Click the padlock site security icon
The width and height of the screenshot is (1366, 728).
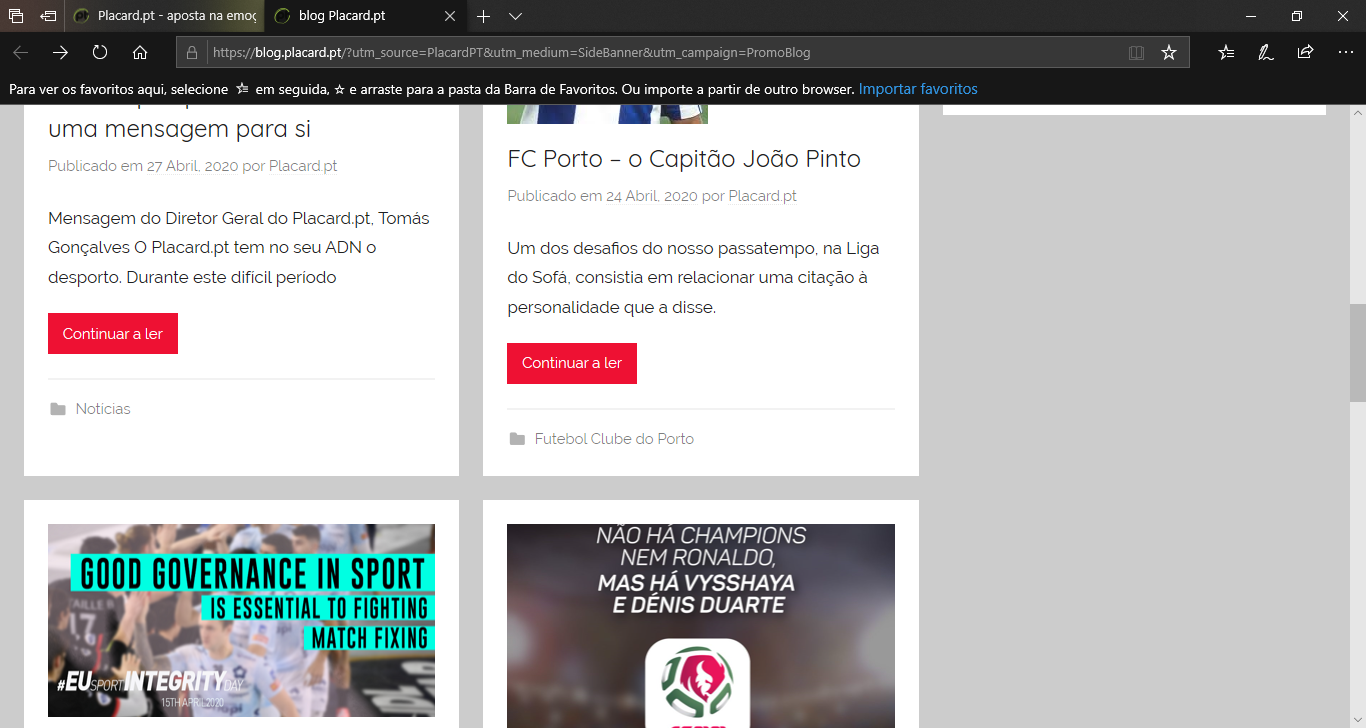point(193,52)
